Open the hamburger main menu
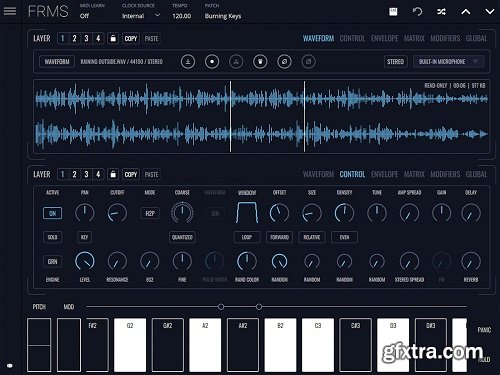 pos(10,11)
